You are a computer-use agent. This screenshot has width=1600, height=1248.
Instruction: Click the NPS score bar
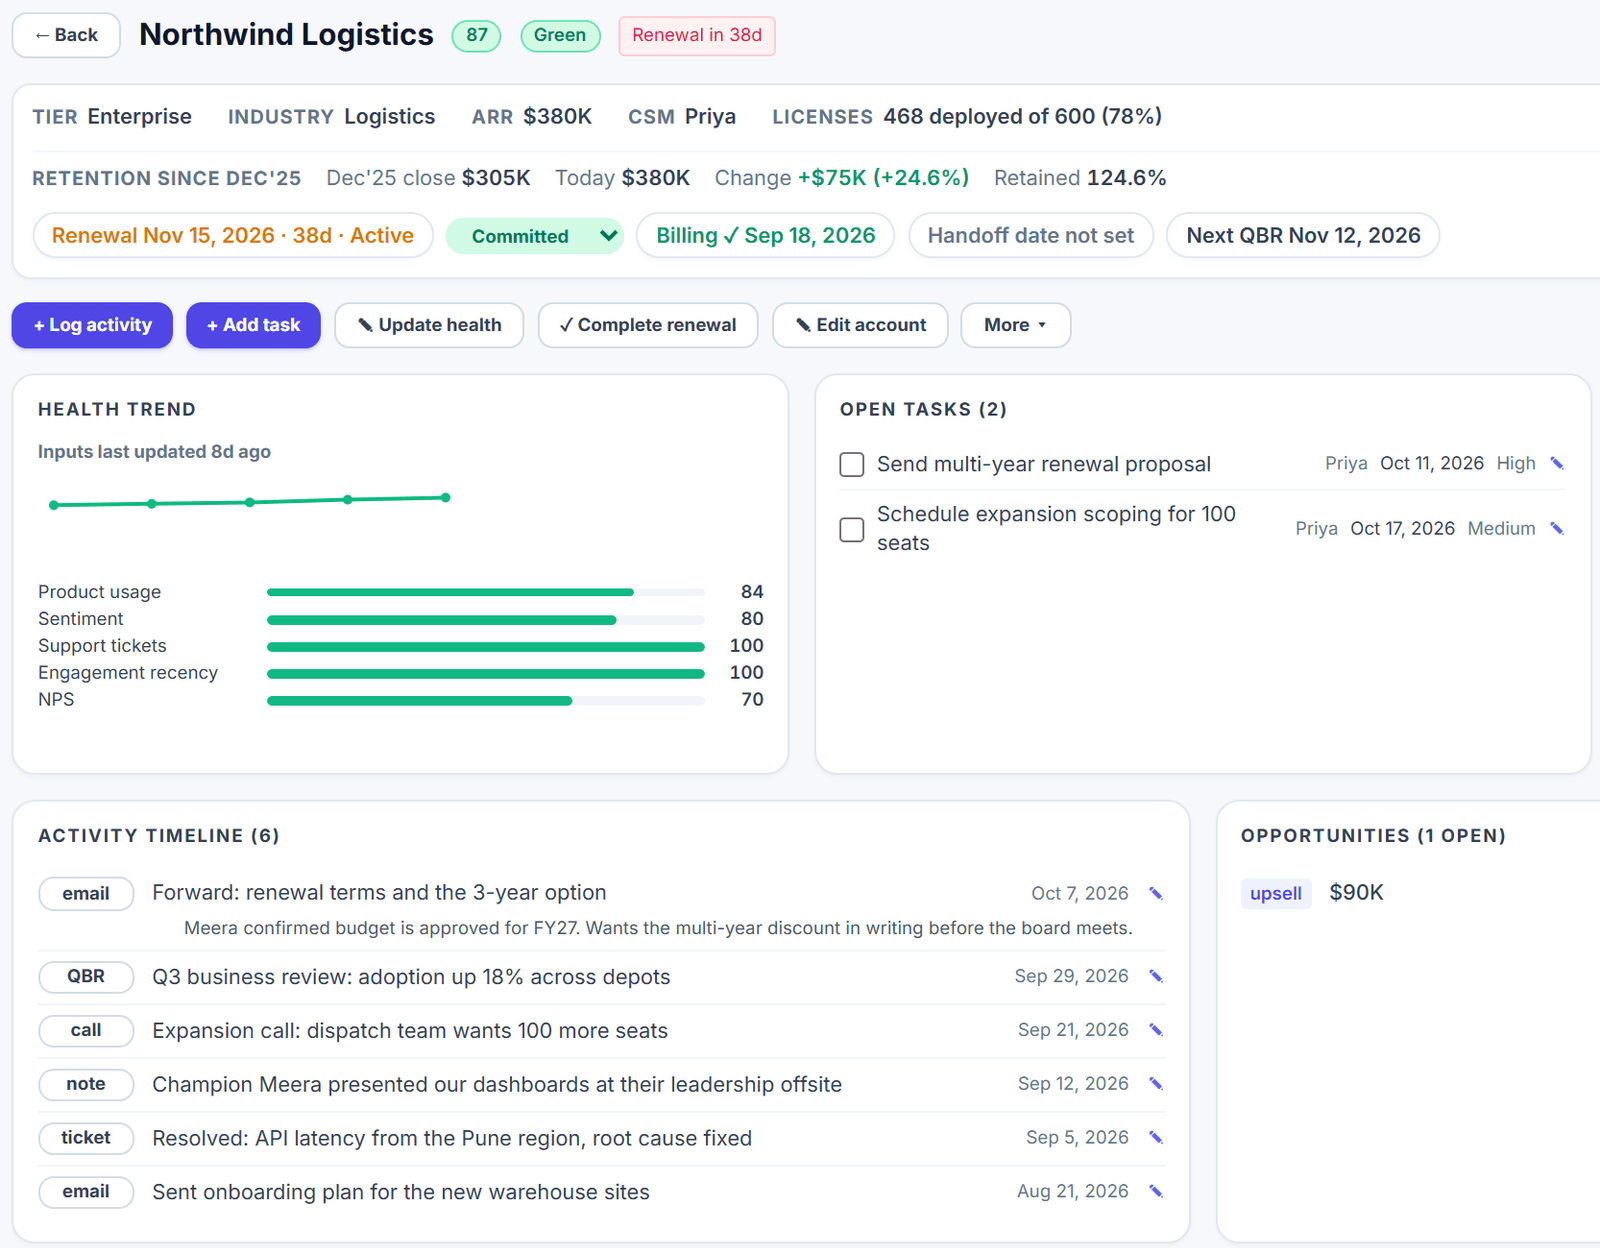[x=486, y=700]
